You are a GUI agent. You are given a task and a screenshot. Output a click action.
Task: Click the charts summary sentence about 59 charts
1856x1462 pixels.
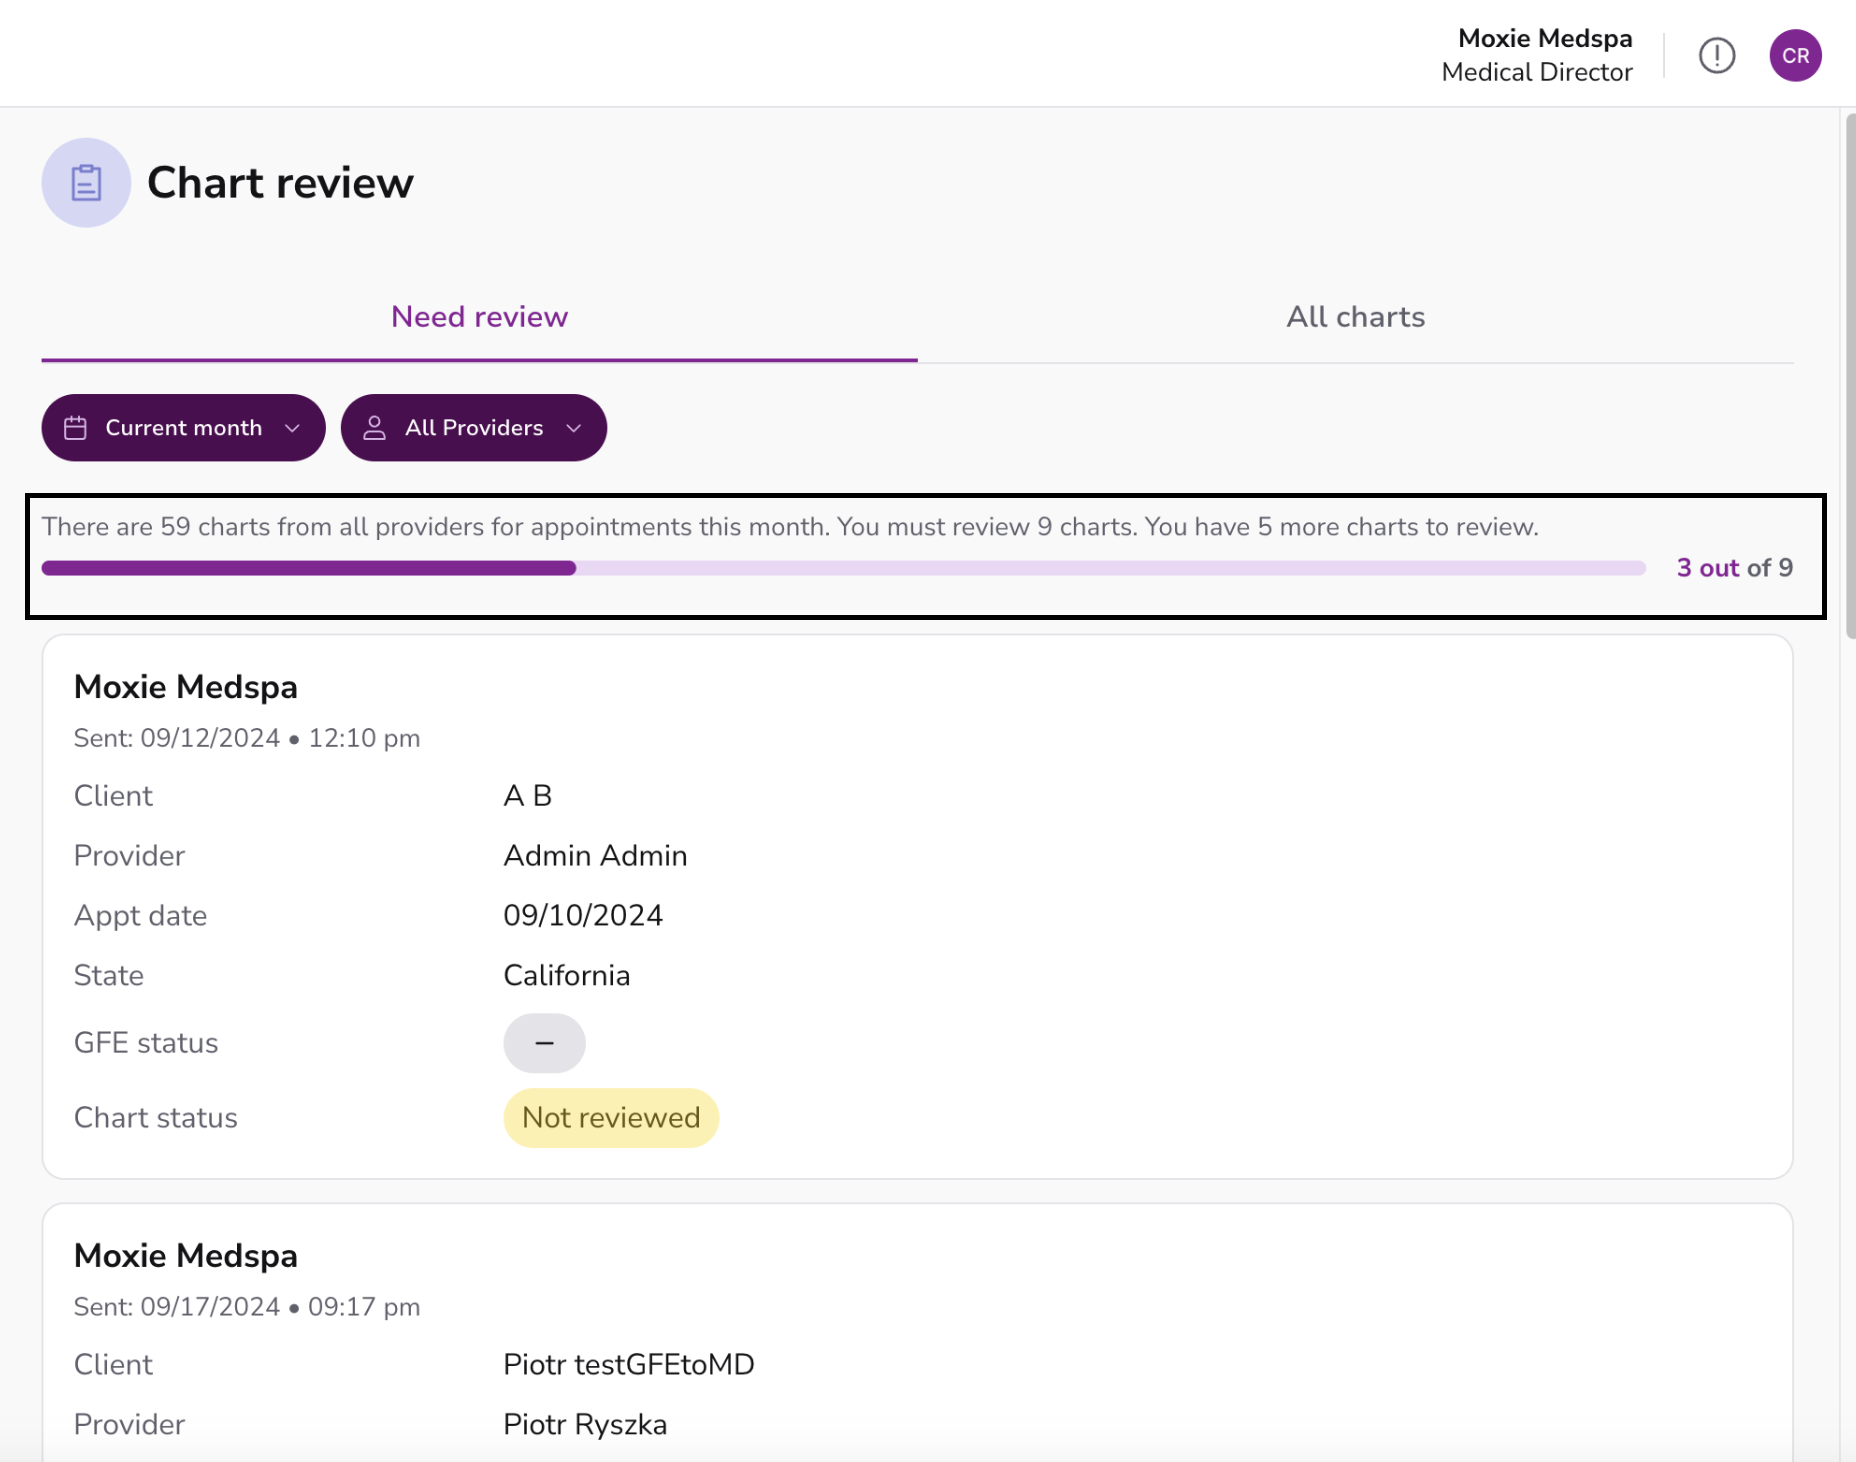click(x=790, y=527)
